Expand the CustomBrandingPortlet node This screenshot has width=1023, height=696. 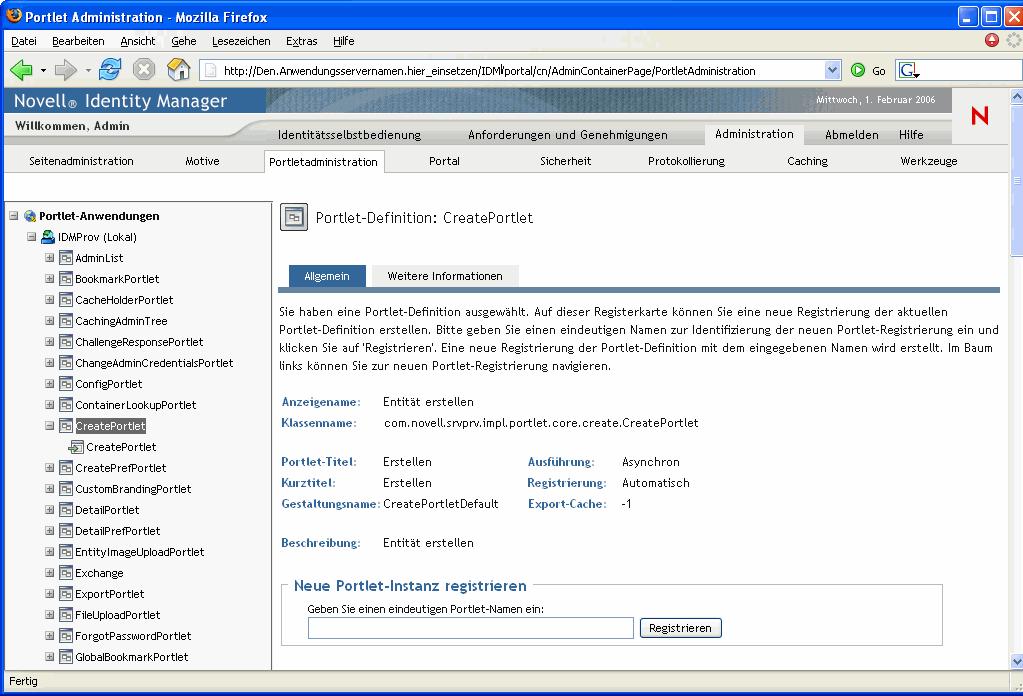(x=50, y=489)
